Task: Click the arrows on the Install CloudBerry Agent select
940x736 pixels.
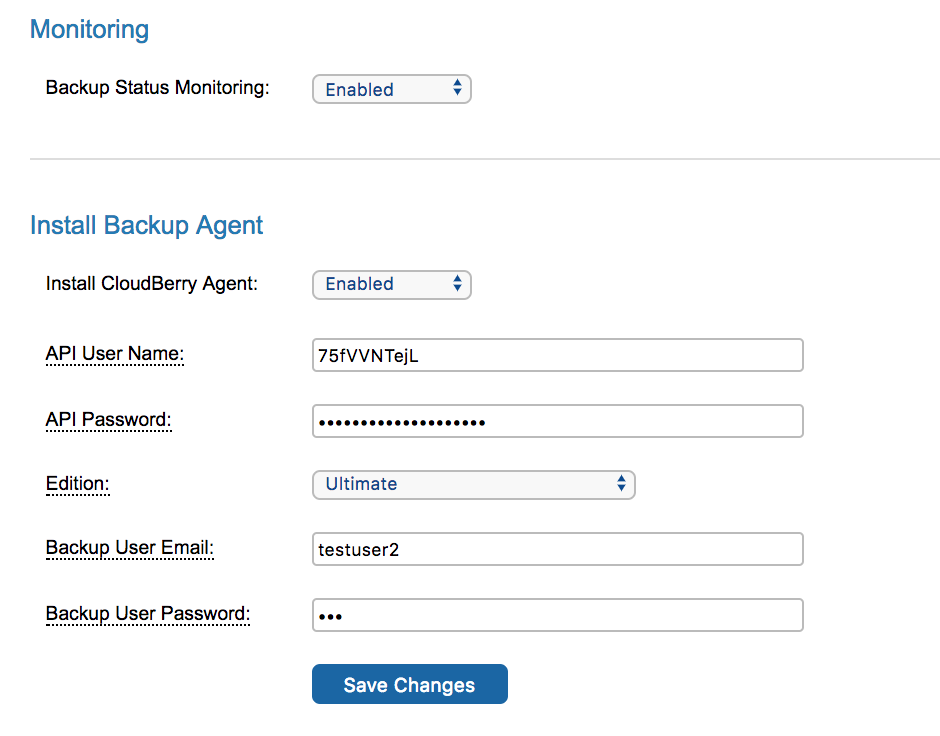Action: click(457, 283)
